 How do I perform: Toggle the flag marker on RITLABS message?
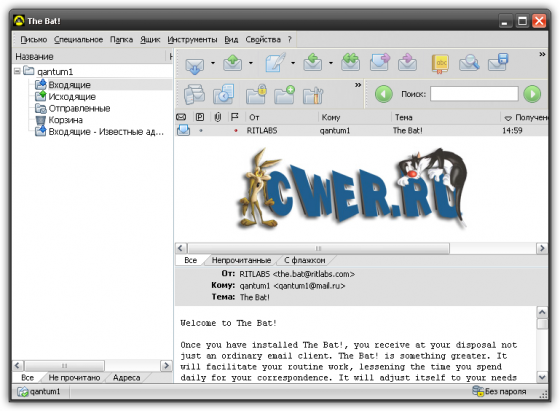click(235, 131)
